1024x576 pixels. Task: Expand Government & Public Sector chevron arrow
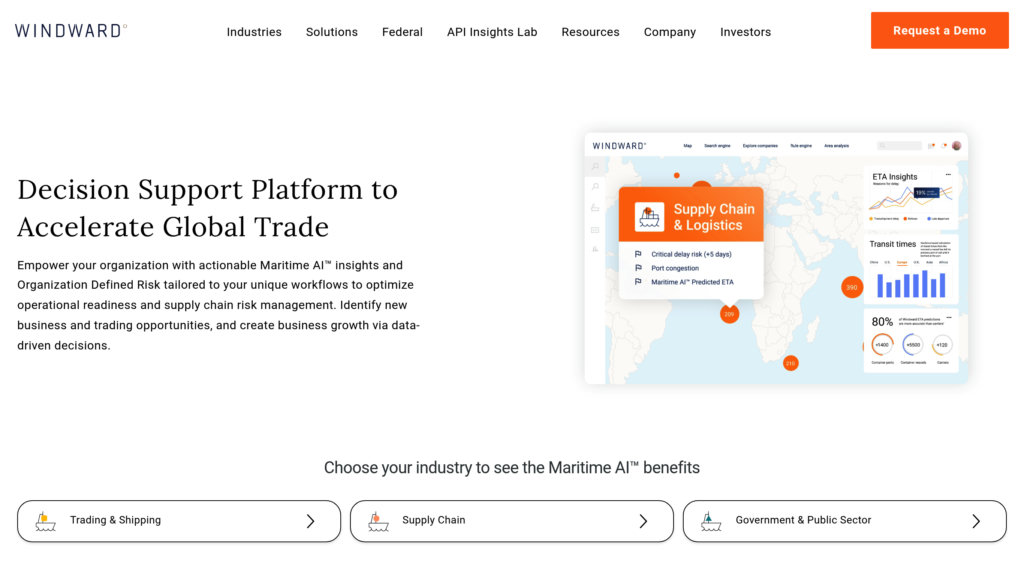pos(976,521)
